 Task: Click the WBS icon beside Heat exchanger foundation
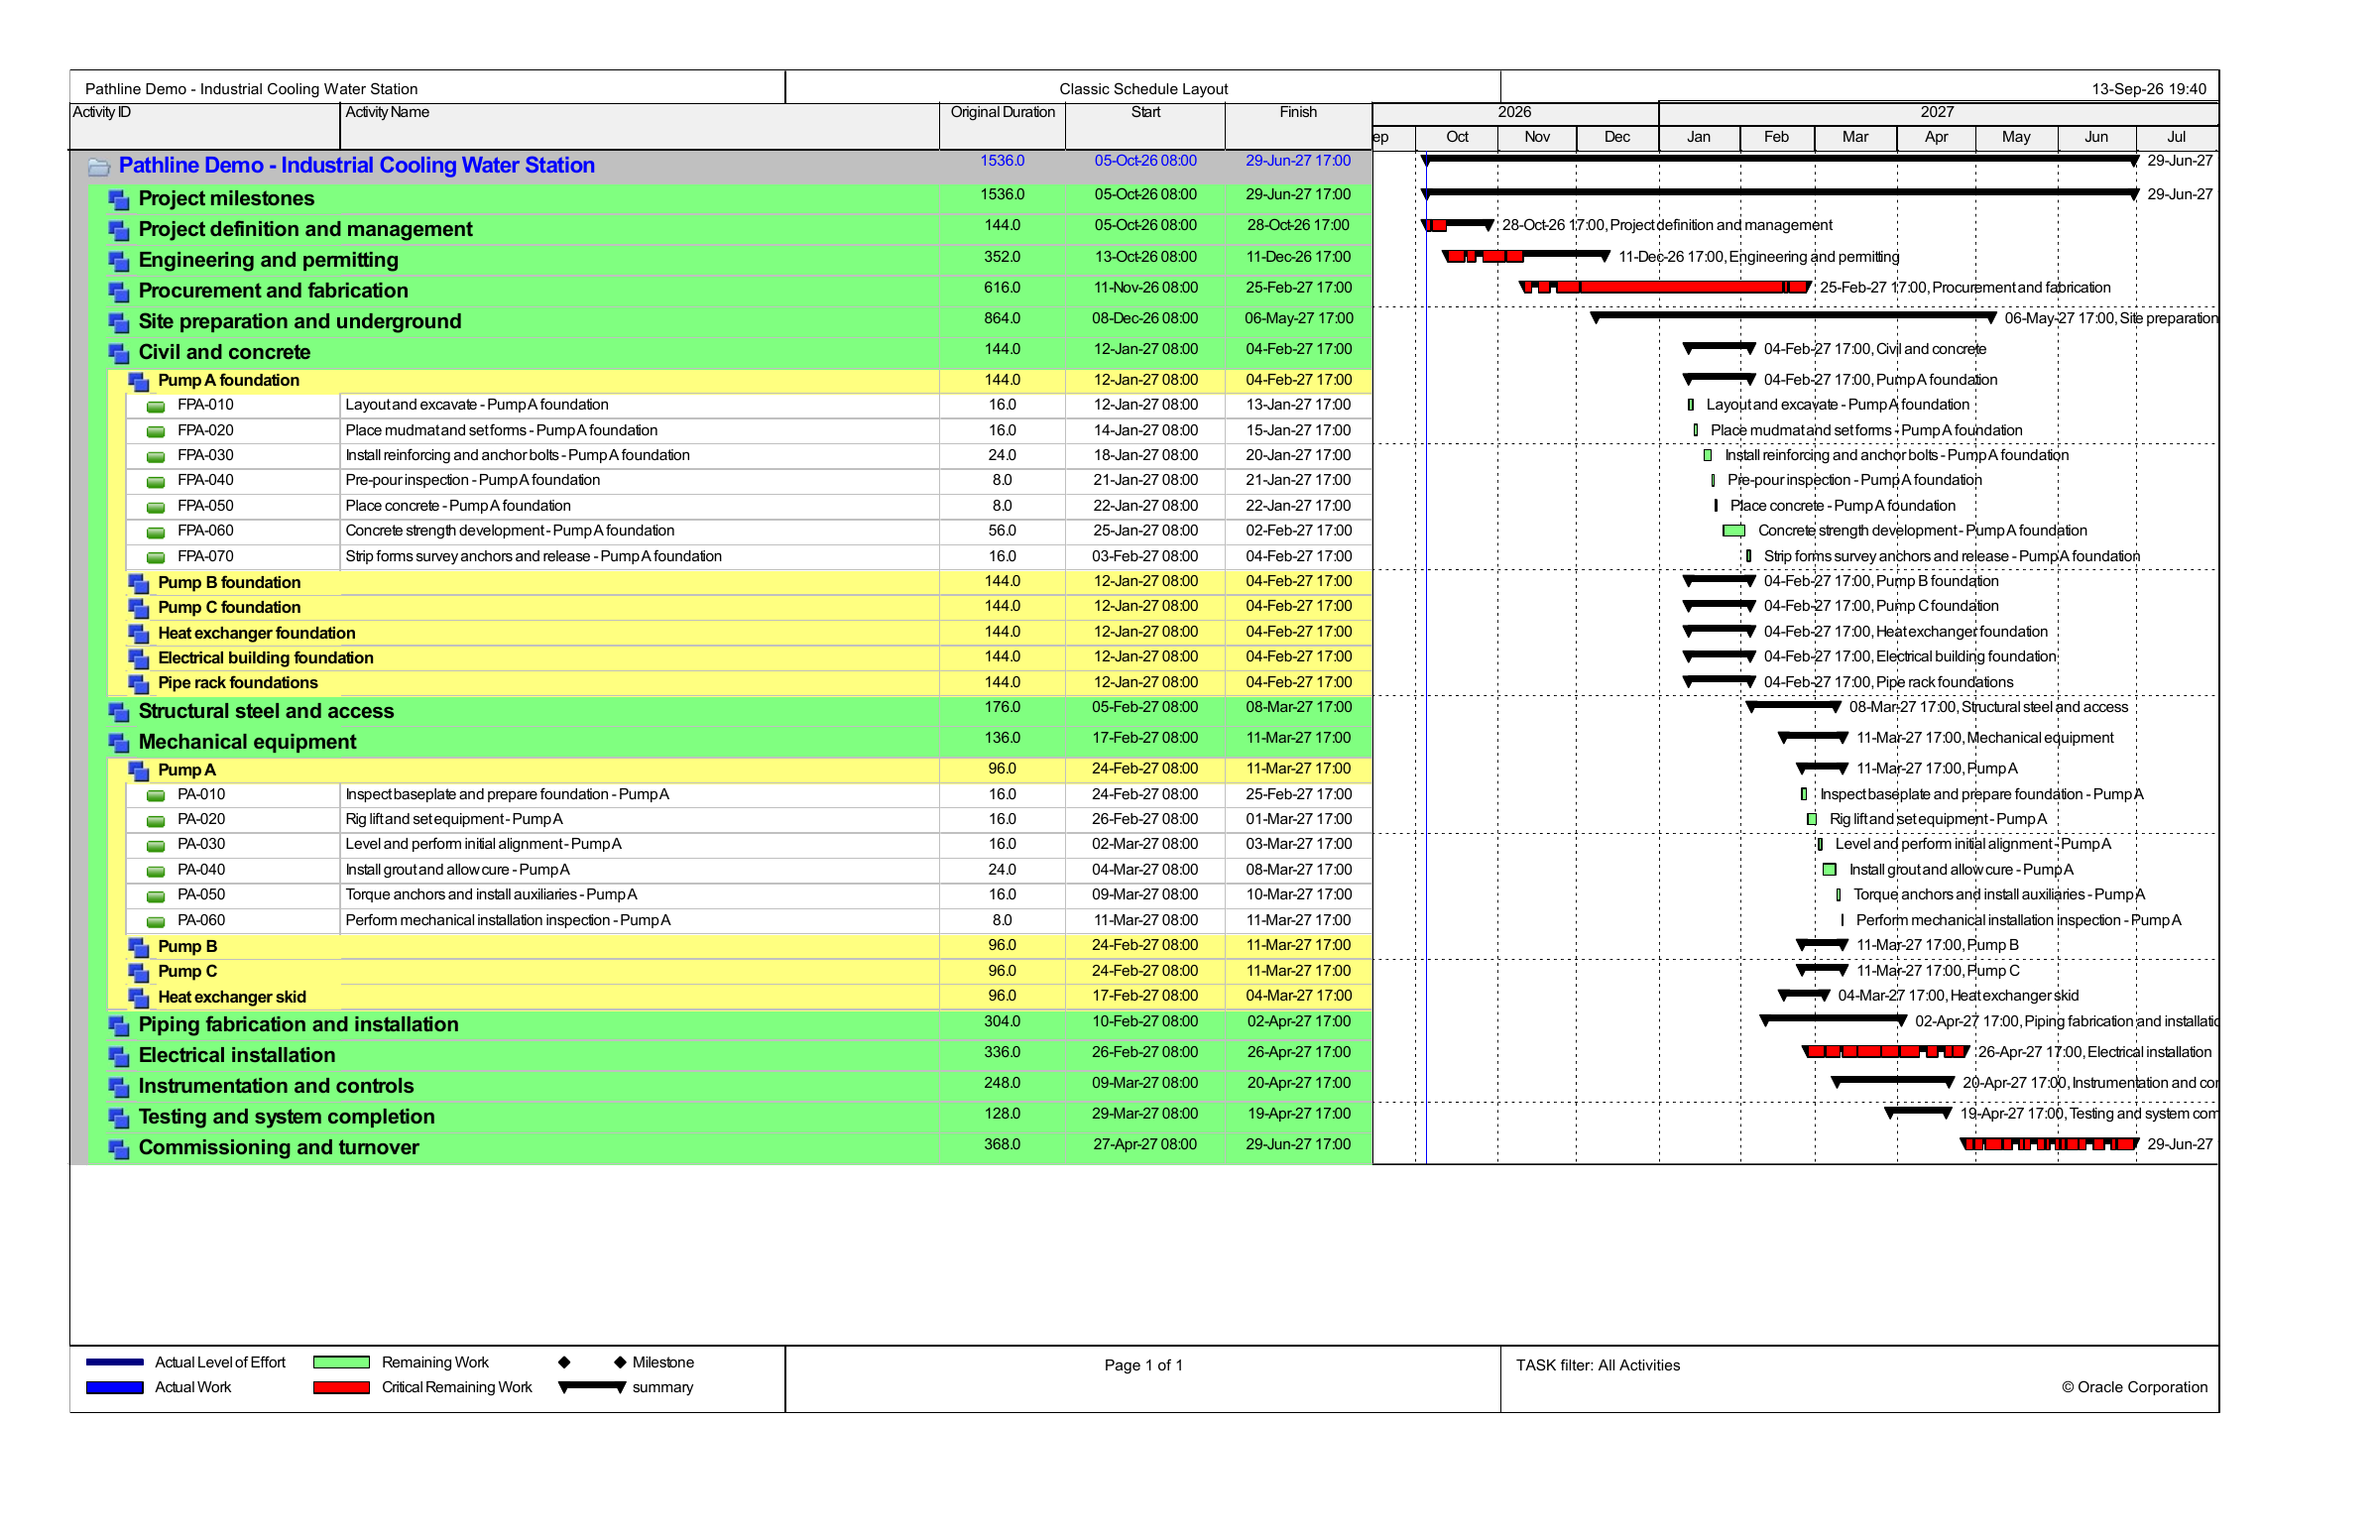click(x=139, y=634)
